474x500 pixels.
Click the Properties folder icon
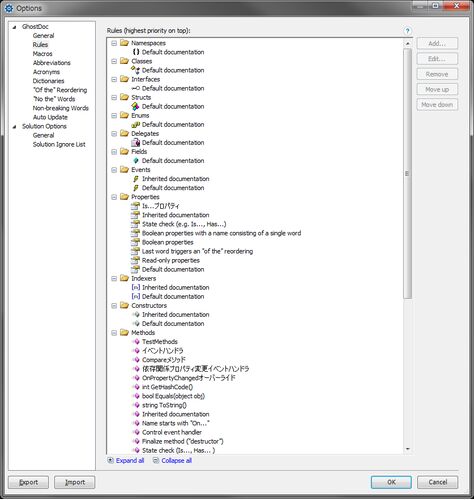pyautogui.click(x=124, y=196)
